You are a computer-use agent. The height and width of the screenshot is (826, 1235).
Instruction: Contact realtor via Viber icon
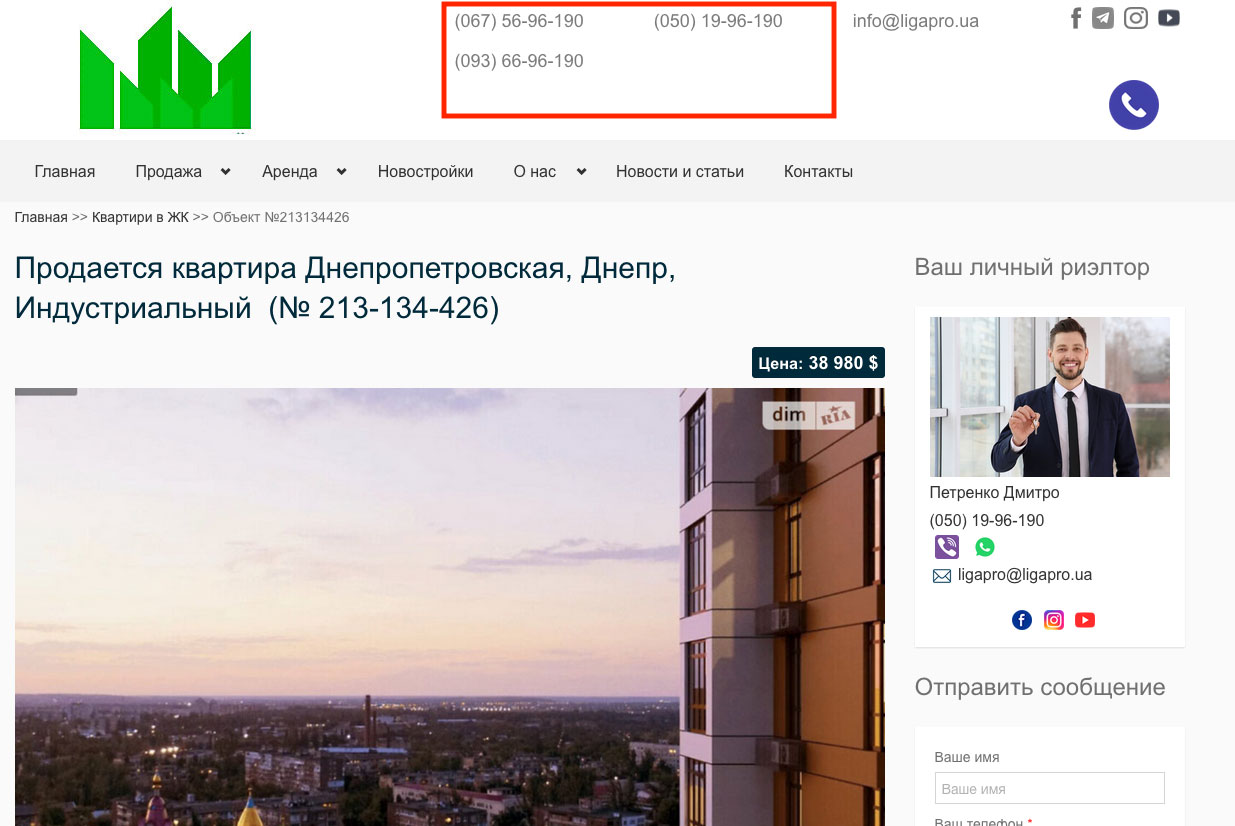pos(947,547)
